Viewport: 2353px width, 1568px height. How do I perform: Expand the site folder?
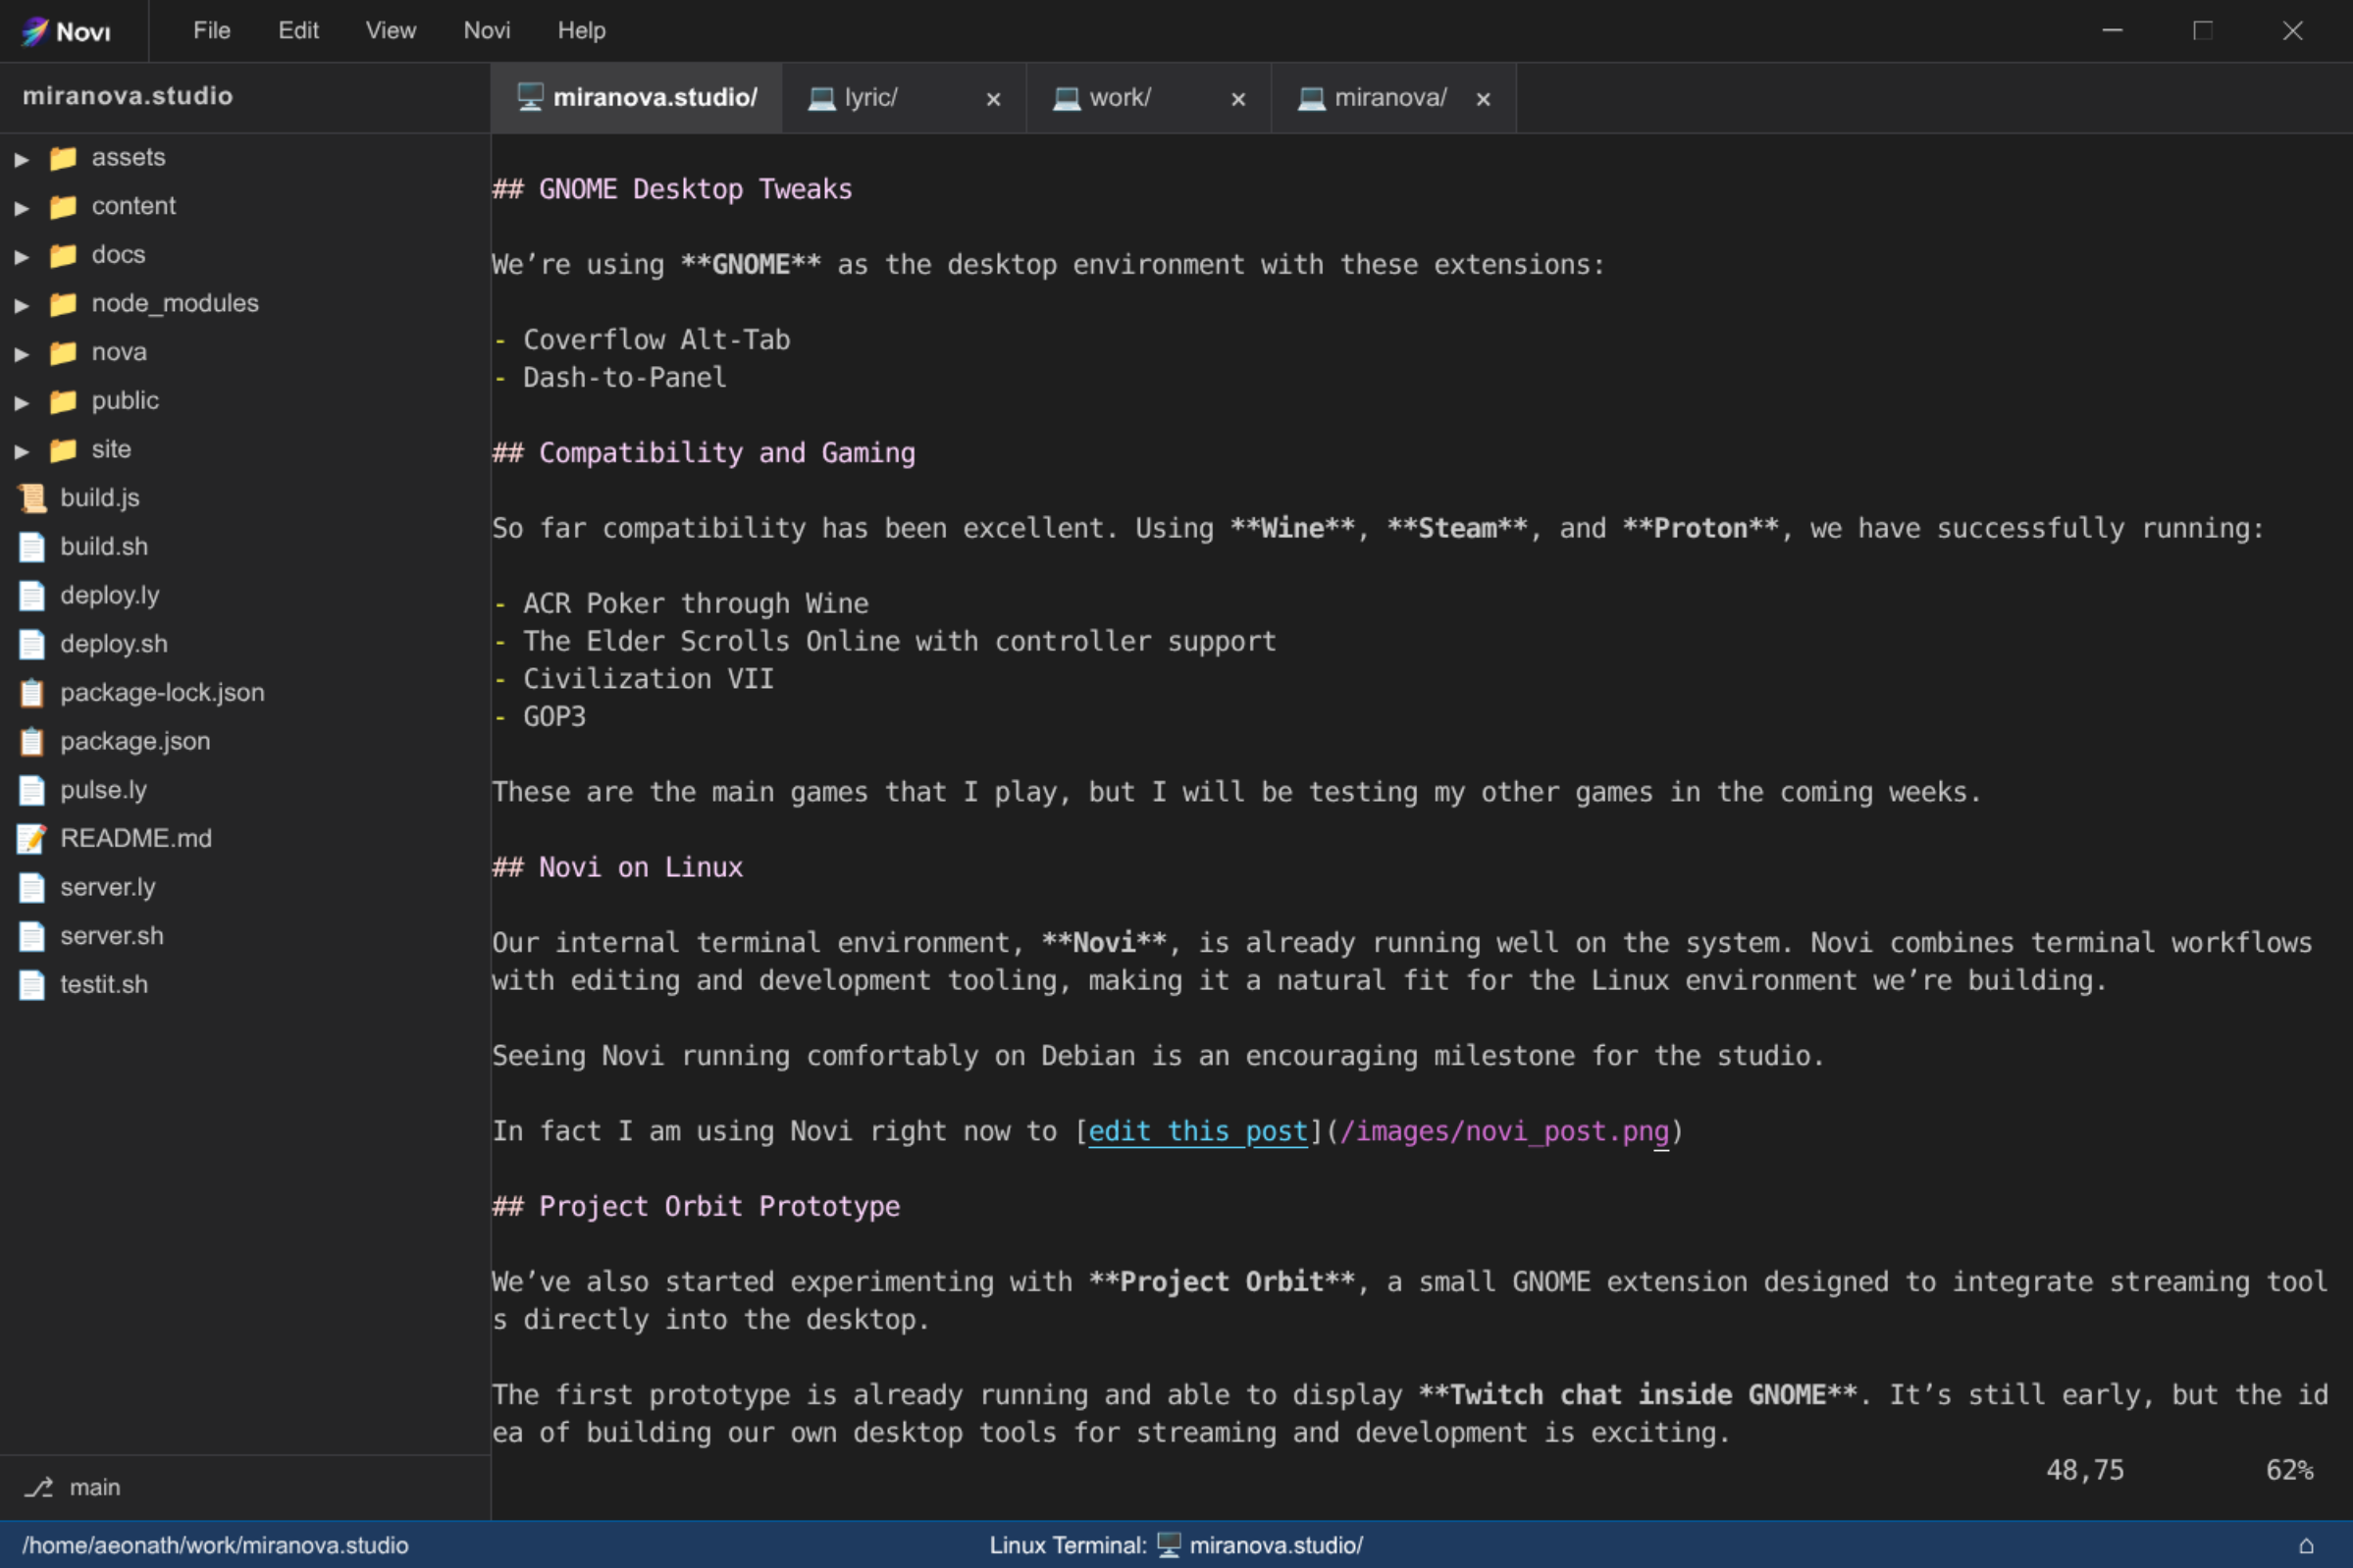click(21, 449)
